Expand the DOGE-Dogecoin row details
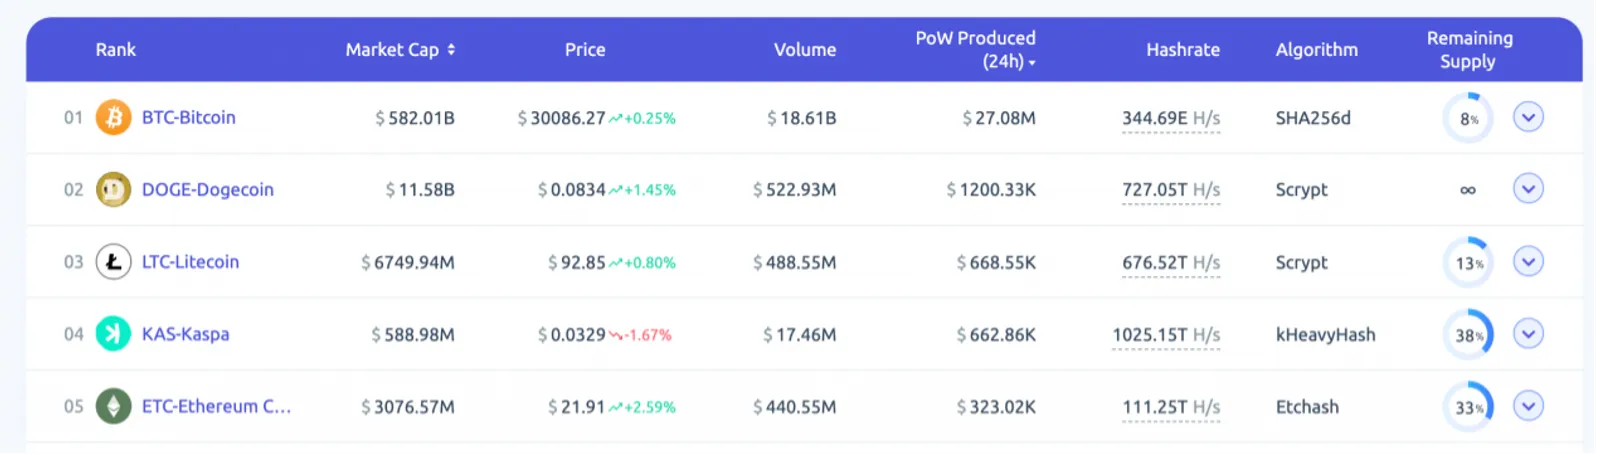The image size is (1600, 457). [x=1528, y=189]
